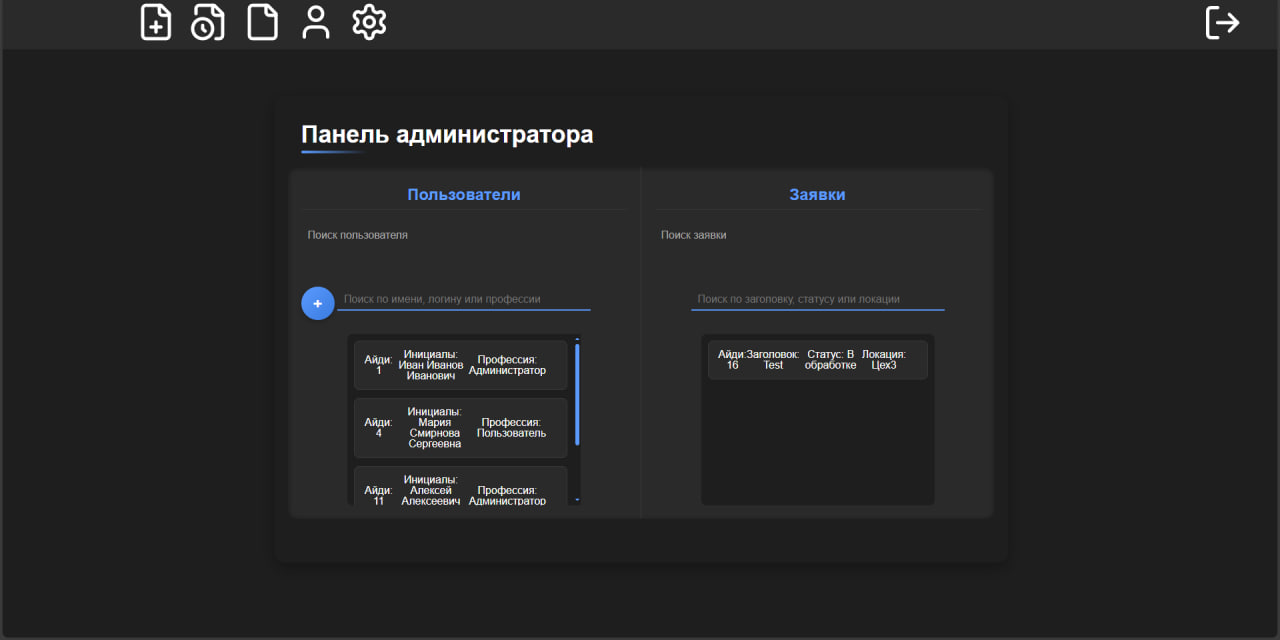Click the Поиск заявки label
This screenshot has width=1280, height=640.
point(694,235)
